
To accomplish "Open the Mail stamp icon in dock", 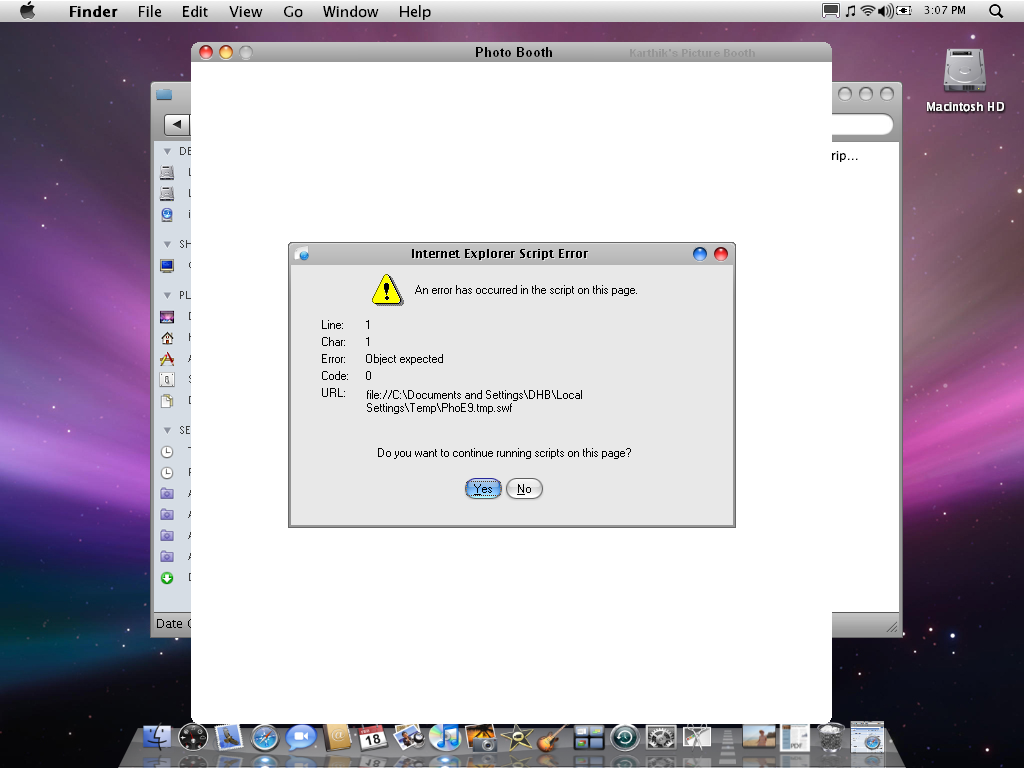I will point(229,738).
